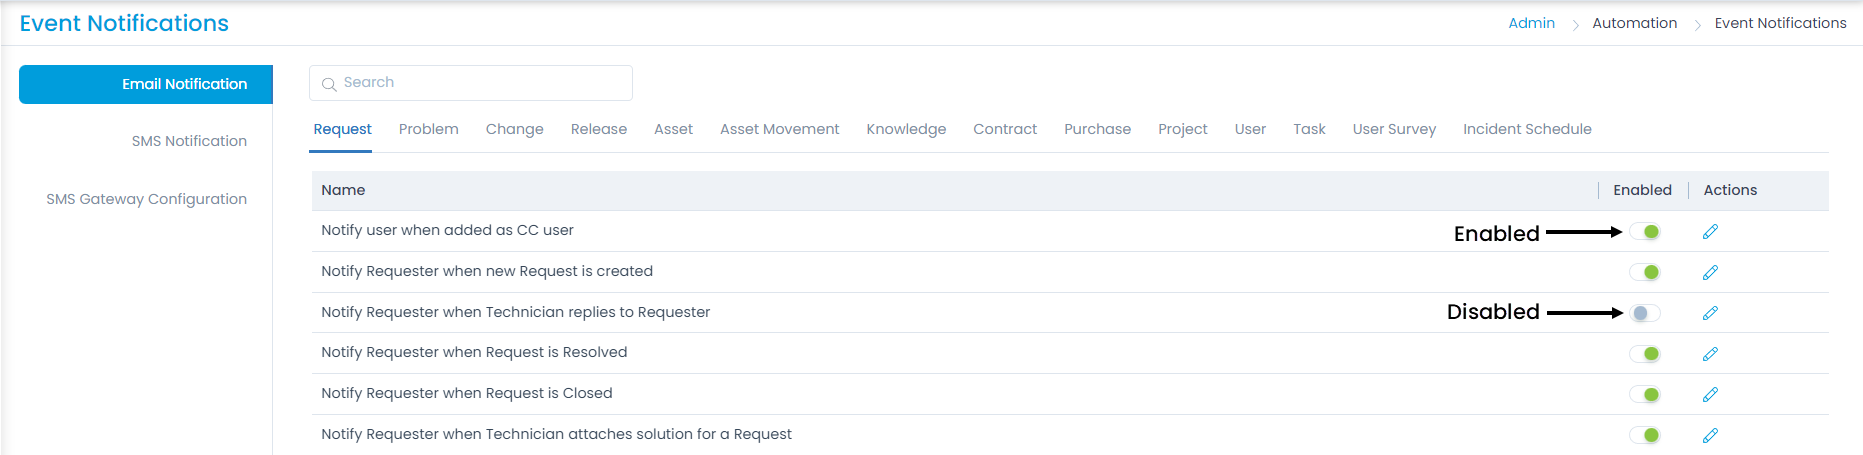Disable 'Notify user when added as CC user' toggle
This screenshot has height=455, width=1863.
pos(1645,232)
